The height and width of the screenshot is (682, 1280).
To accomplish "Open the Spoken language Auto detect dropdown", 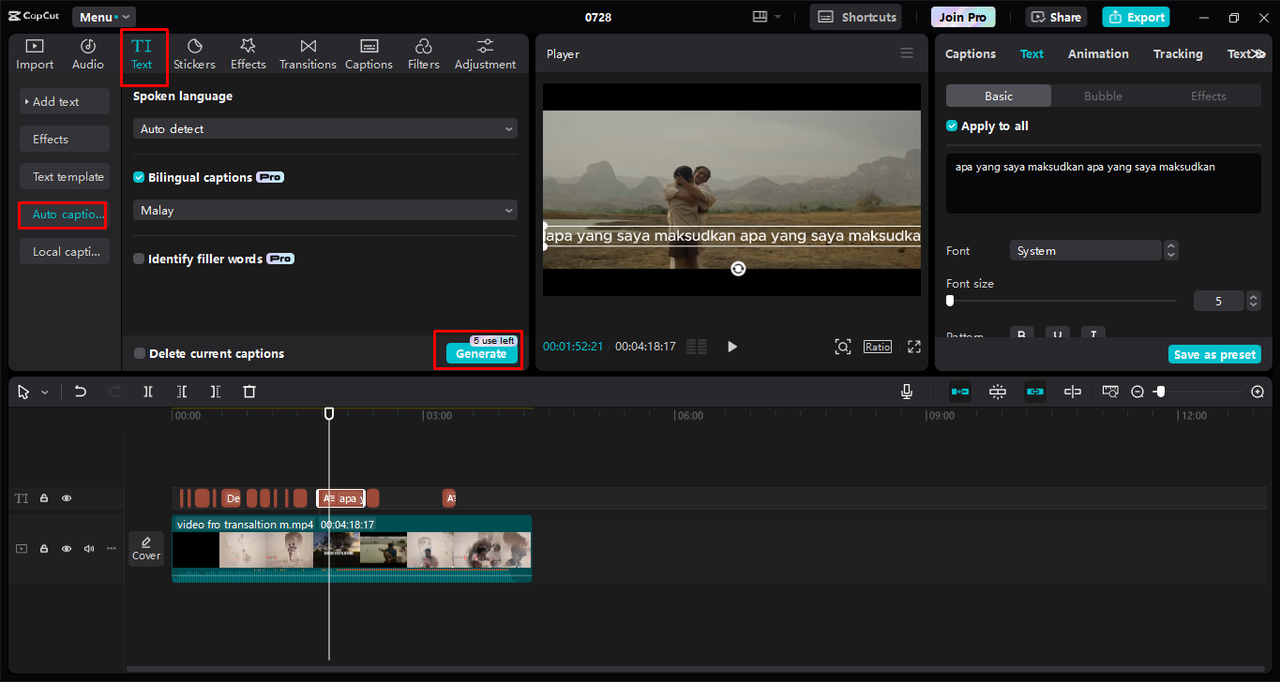I will [x=325, y=129].
